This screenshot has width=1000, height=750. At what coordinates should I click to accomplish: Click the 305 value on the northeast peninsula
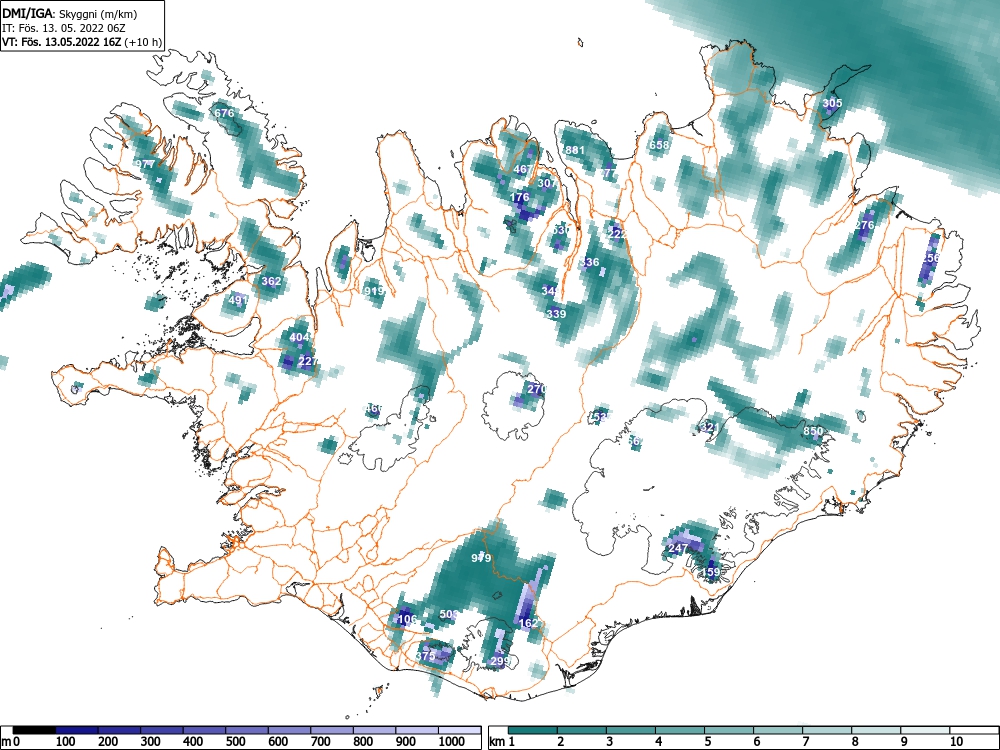[832, 103]
